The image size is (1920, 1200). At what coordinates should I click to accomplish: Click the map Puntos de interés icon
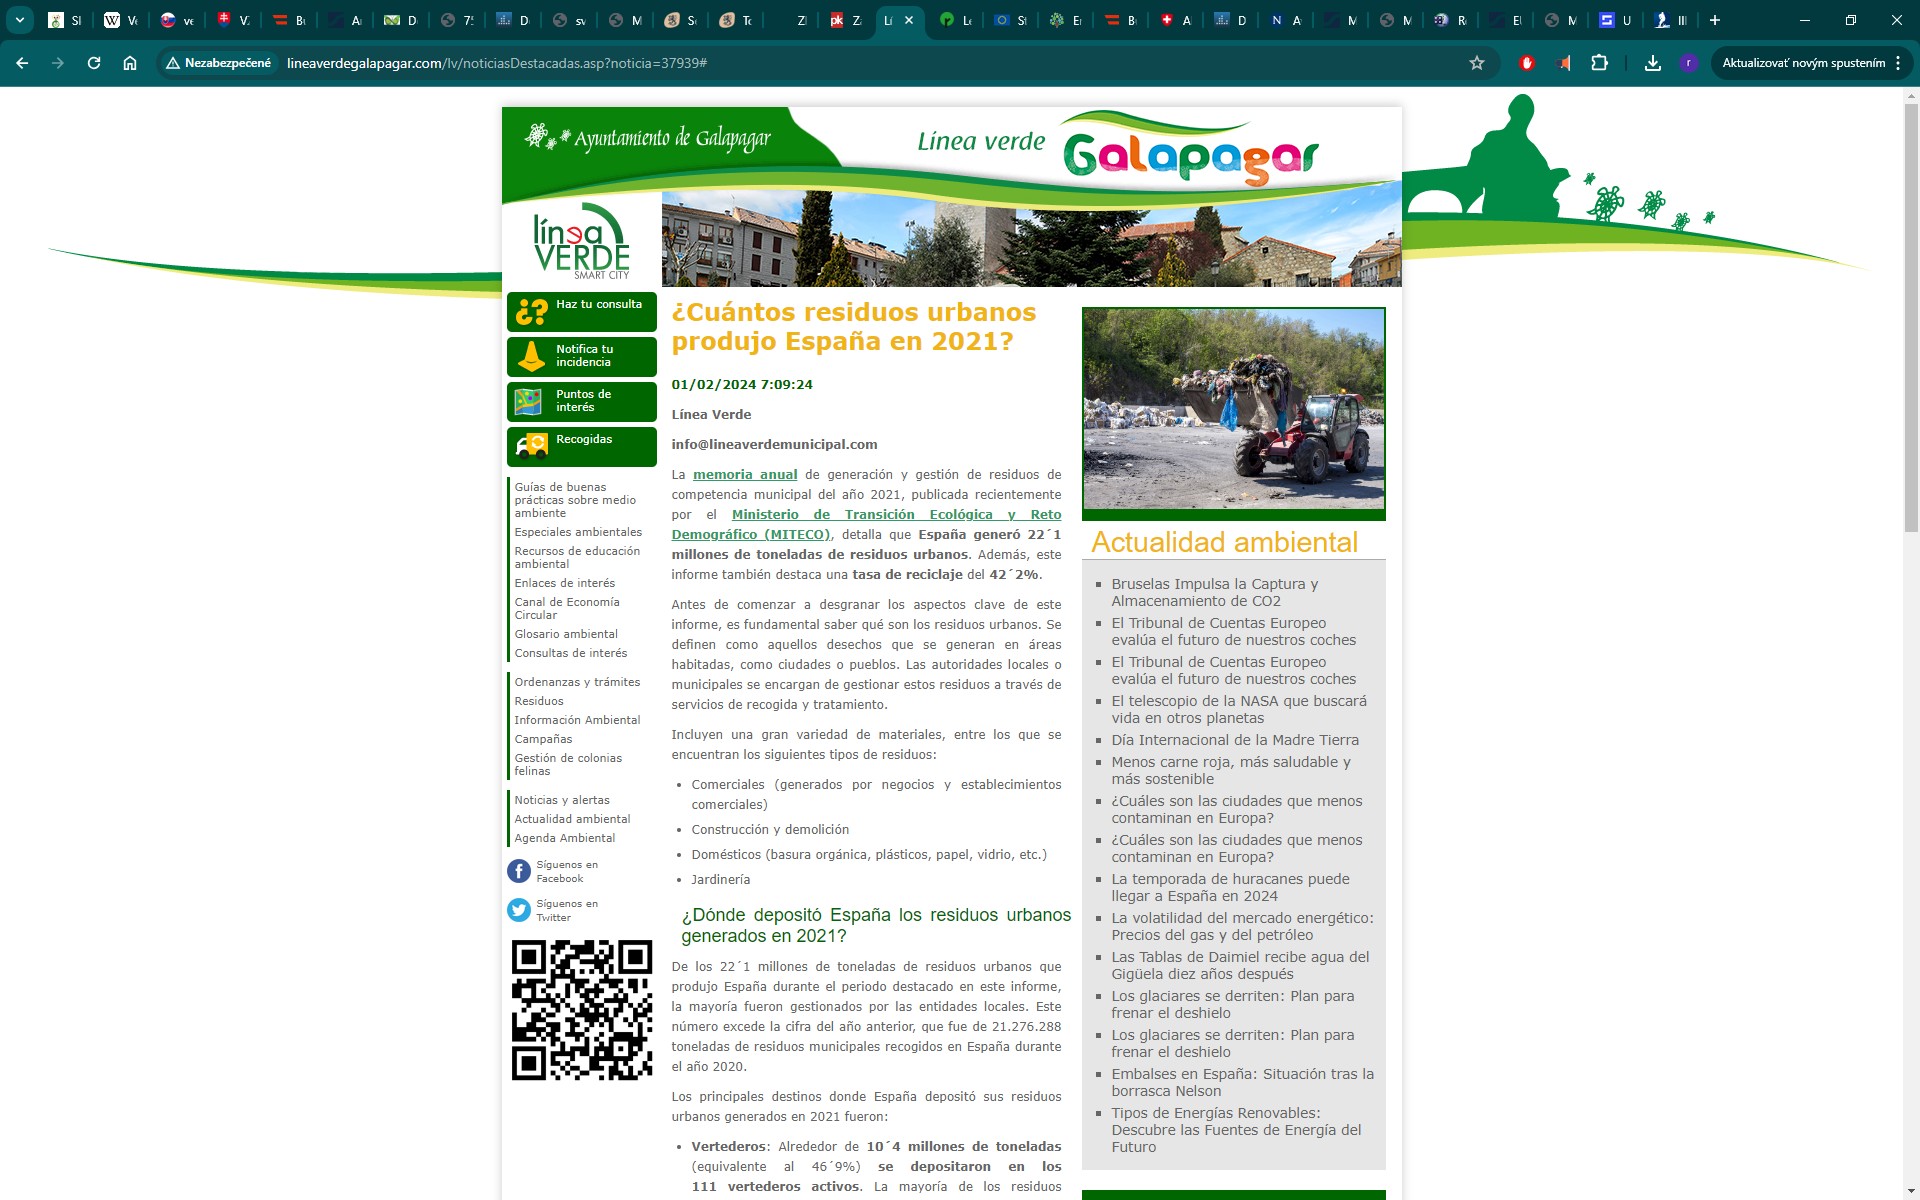pyautogui.click(x=528, y=402)
